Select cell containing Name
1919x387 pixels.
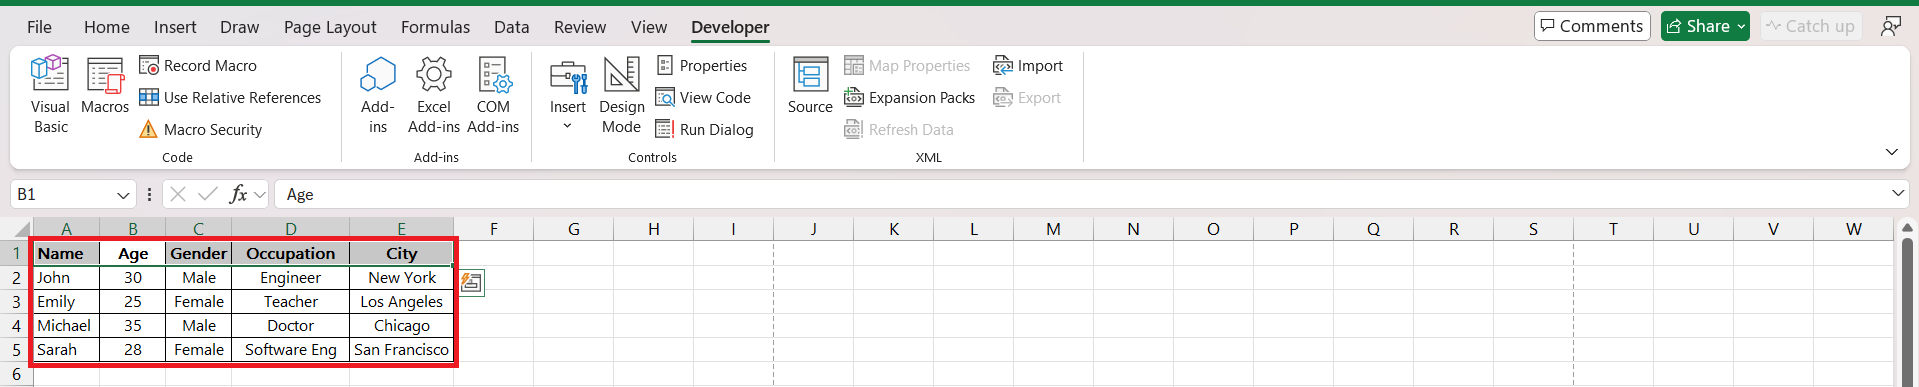[x=67, y=254]
